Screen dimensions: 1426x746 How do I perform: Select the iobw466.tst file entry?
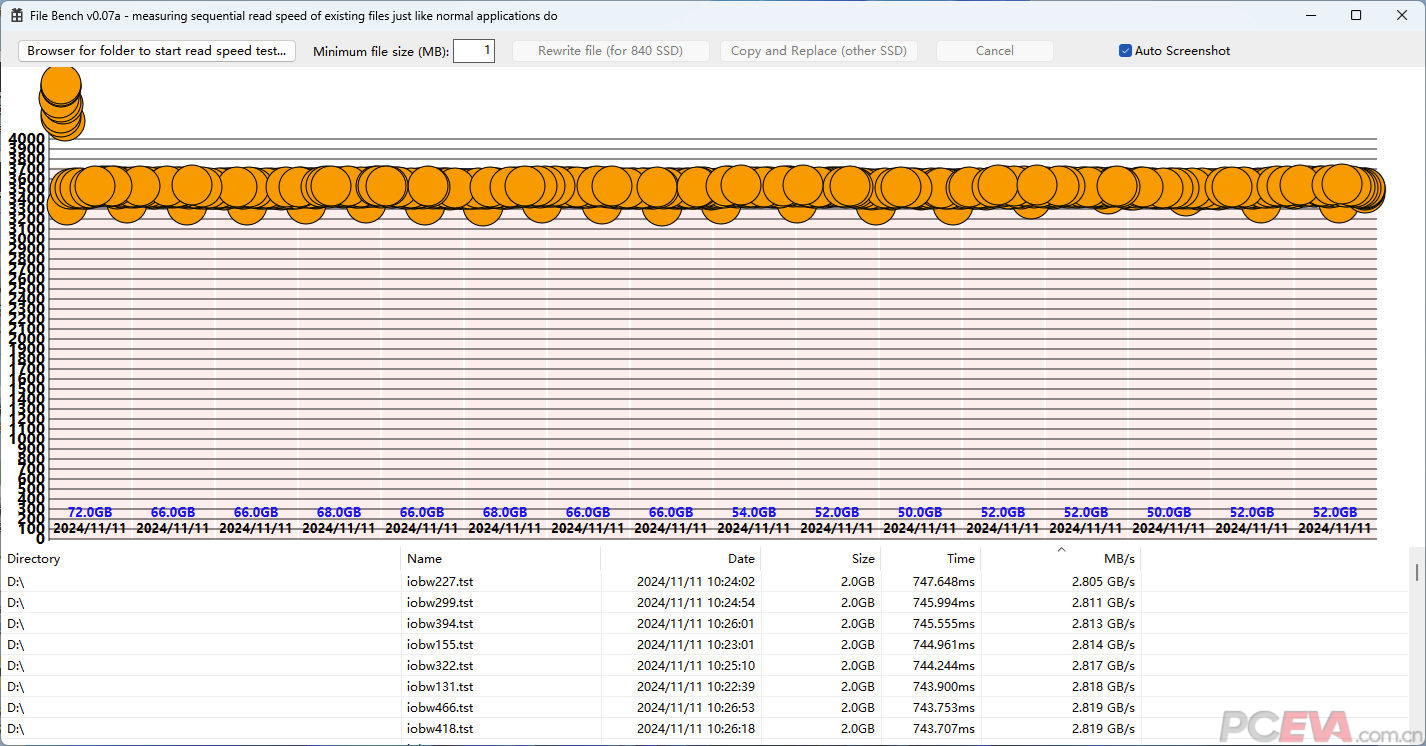click(x=440, y=707)
